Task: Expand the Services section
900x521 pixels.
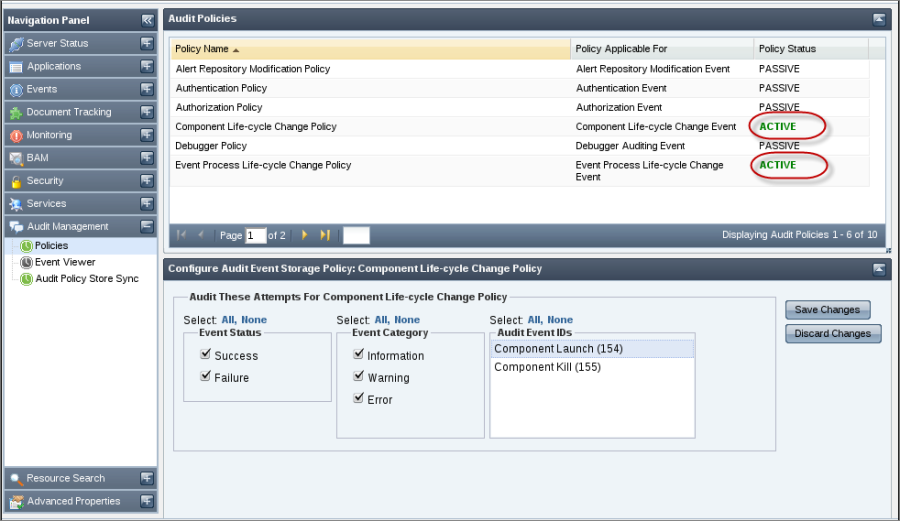Action: 147,205
